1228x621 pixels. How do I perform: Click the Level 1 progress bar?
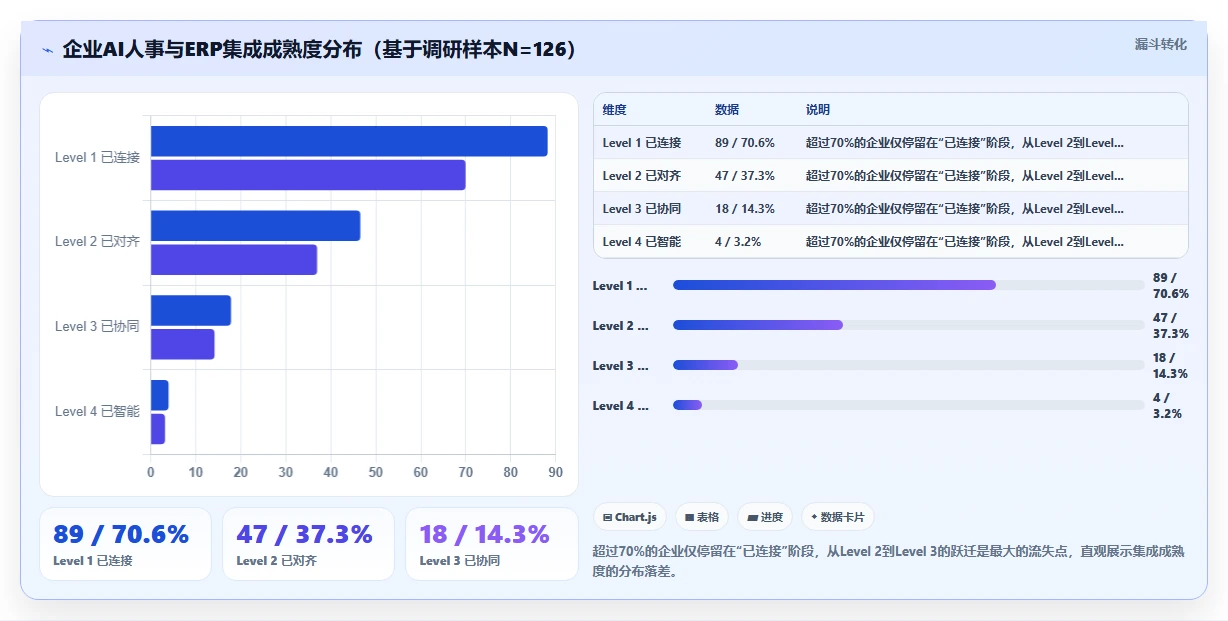click(x=909, y=285)
